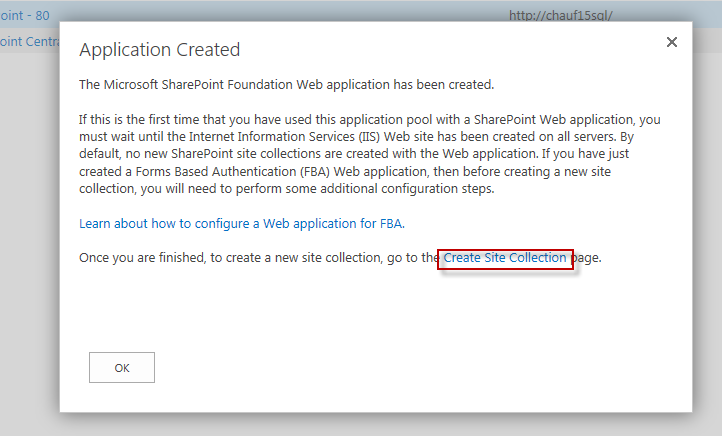722x436 pixels.
Task: Click the 'oint Centr' entry behind the dialog
Action: pyautogui.click(x=30, y=41)
